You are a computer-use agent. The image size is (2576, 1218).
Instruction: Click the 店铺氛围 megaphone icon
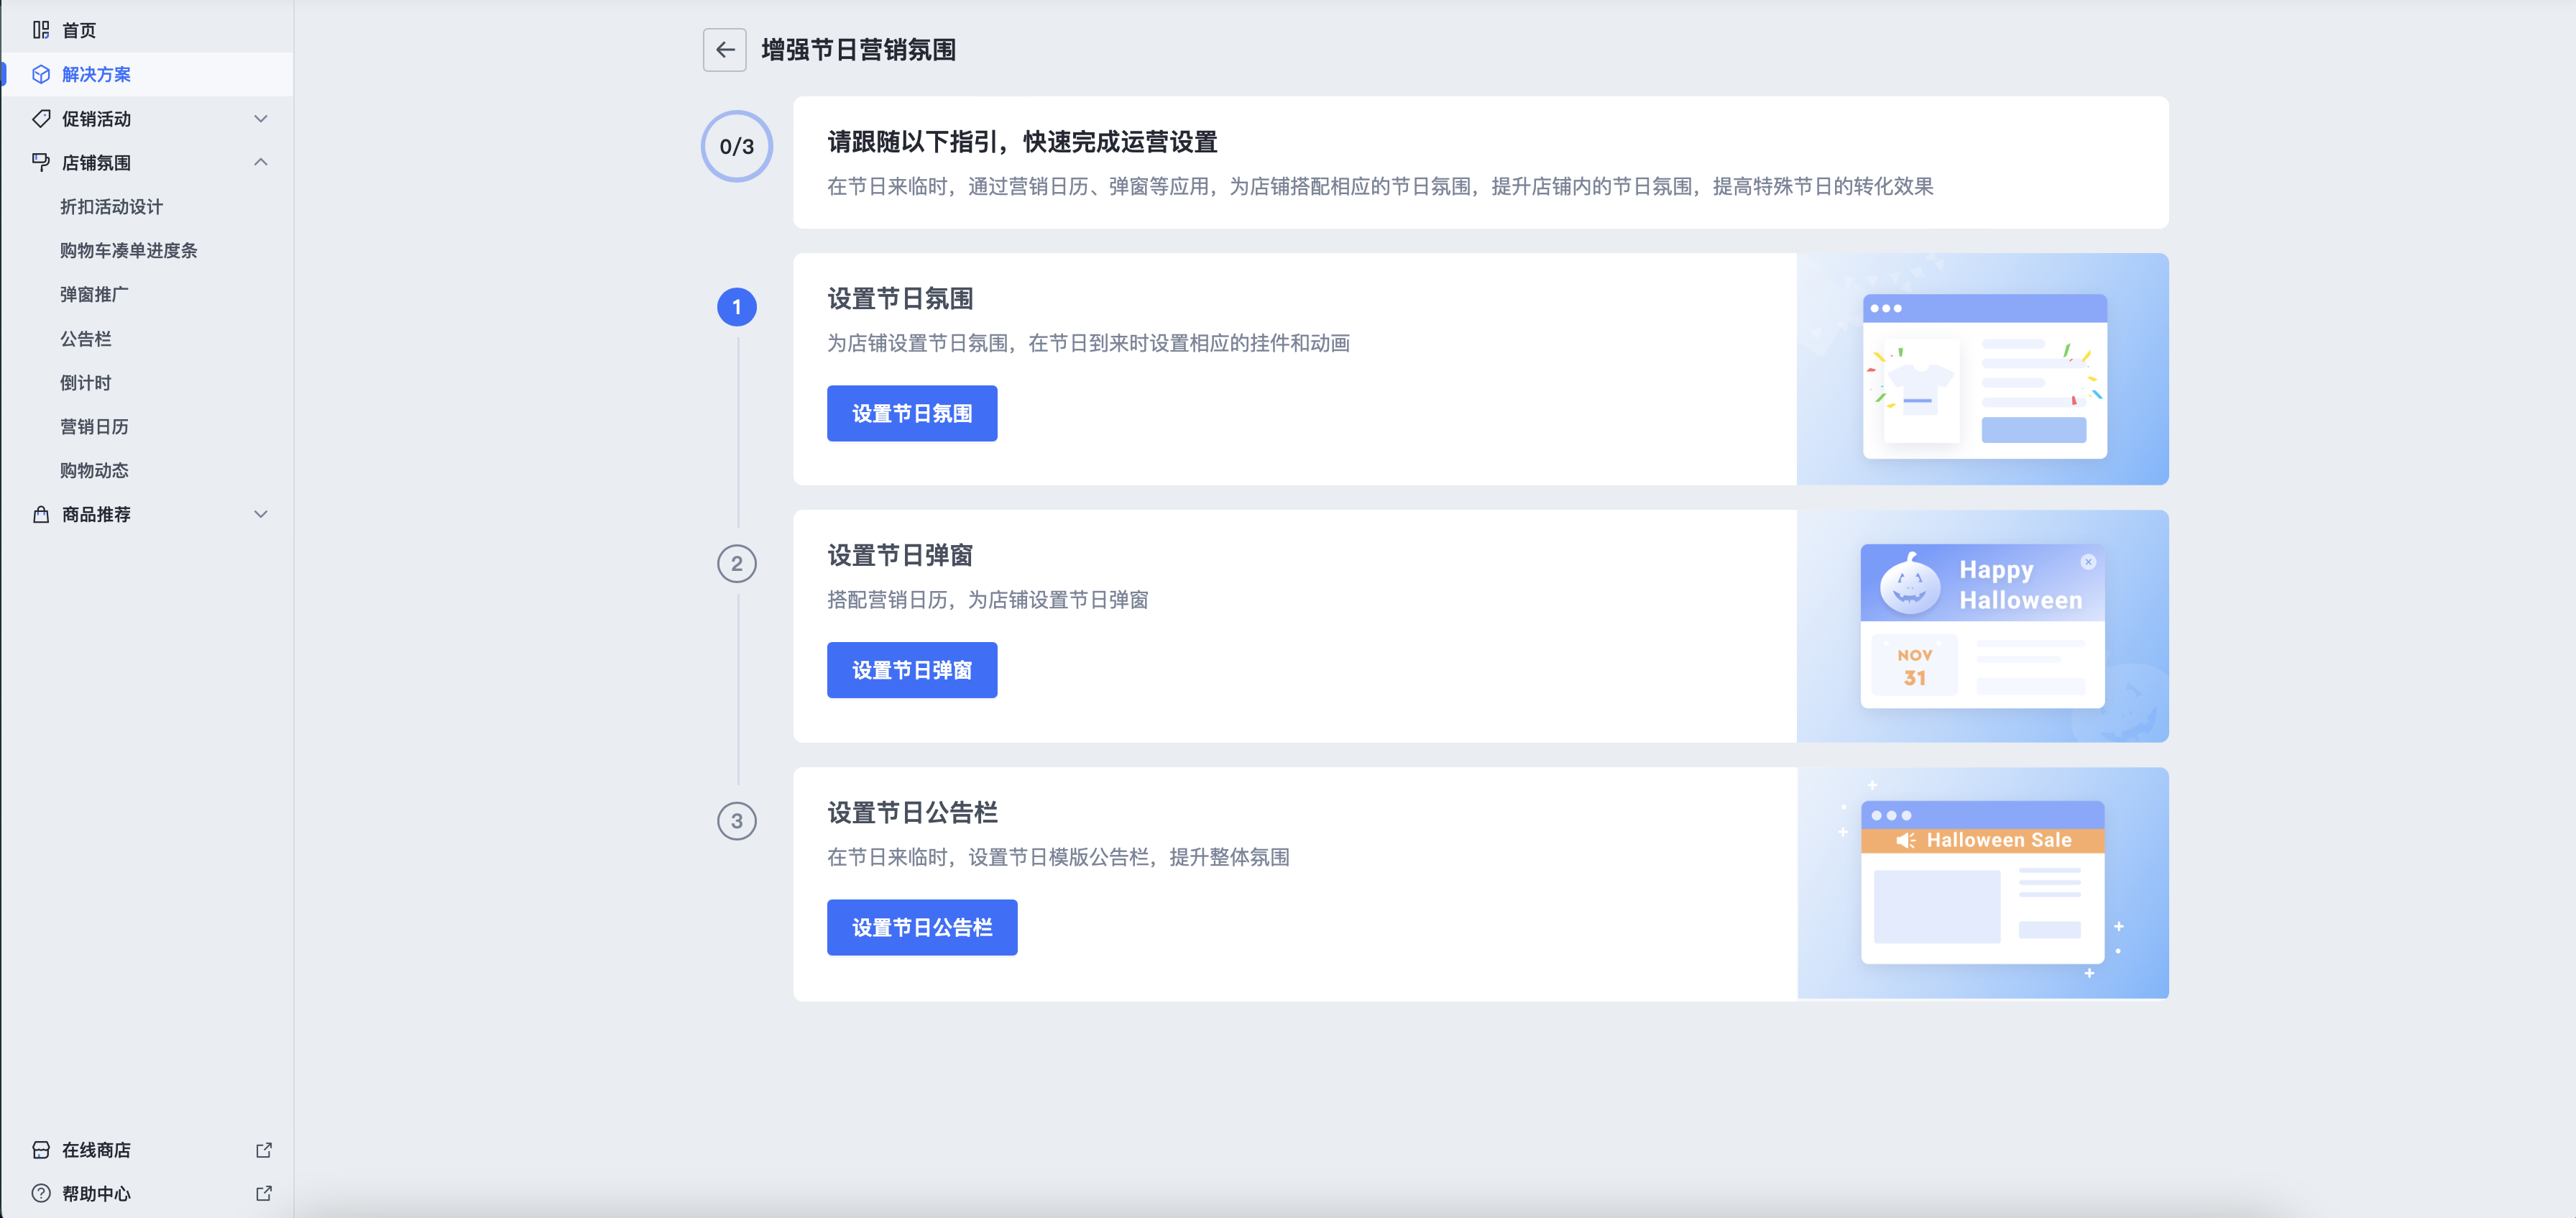tap(41, 162)
